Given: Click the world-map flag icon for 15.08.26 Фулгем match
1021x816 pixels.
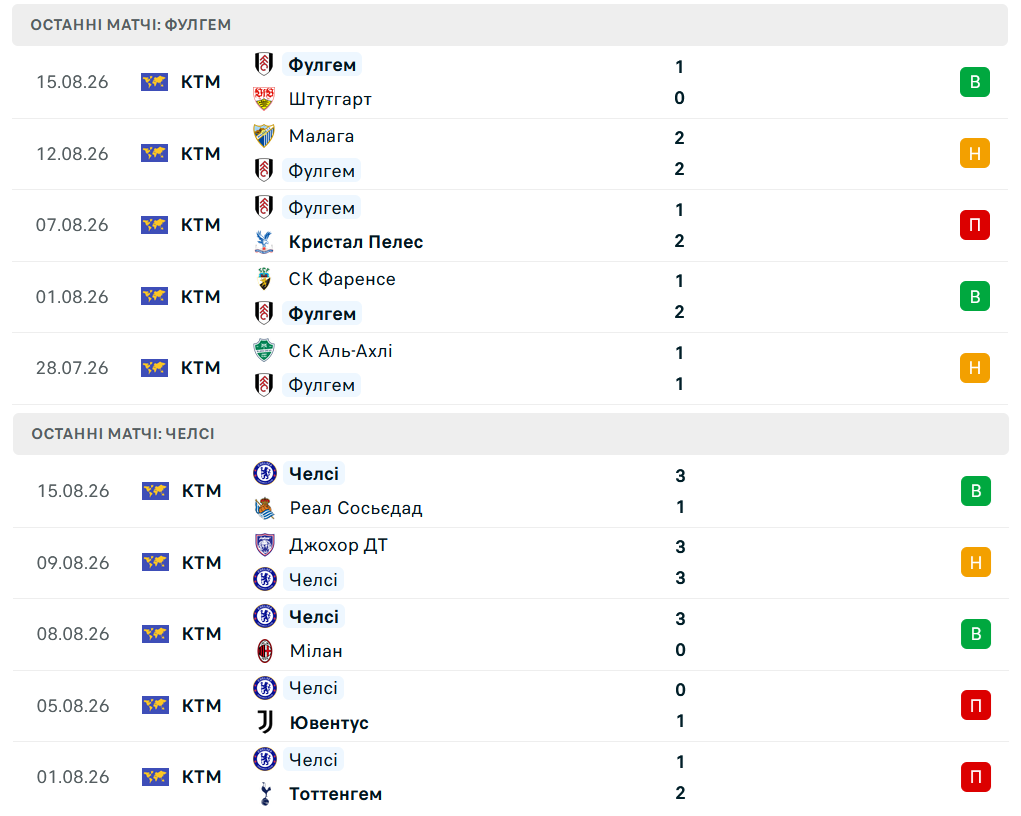Looking at the screenshot, I should 154,82.
